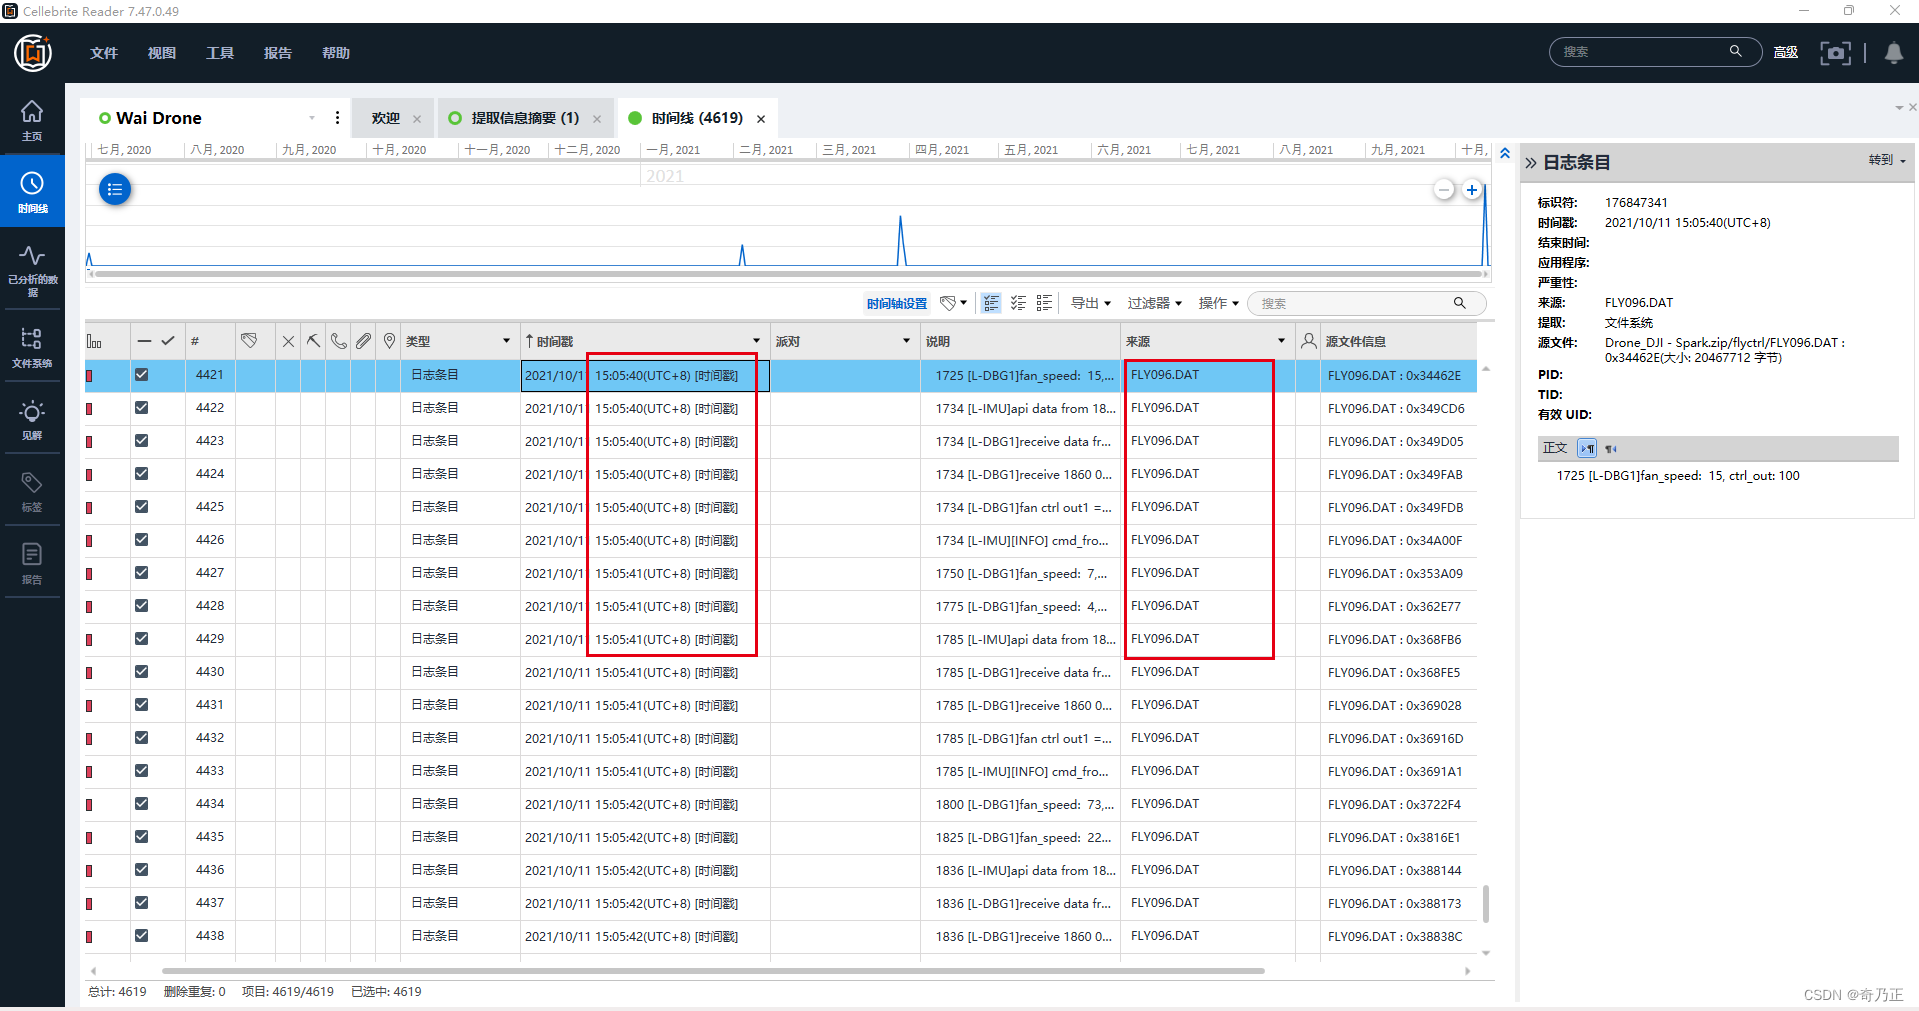Click the table's vertical scrollbar thumb
The image size is (1919, 1011).
[x=1486, y=903]
